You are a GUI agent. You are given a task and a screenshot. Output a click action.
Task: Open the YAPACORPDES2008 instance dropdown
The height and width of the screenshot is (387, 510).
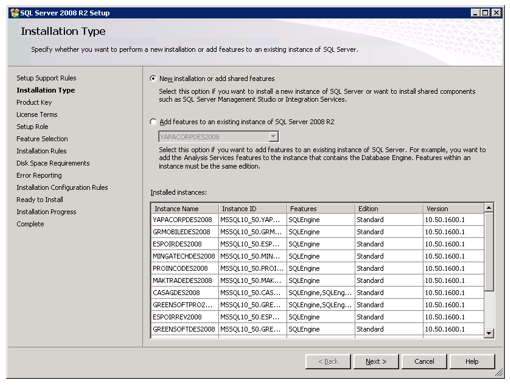click(x=273, y=137)
